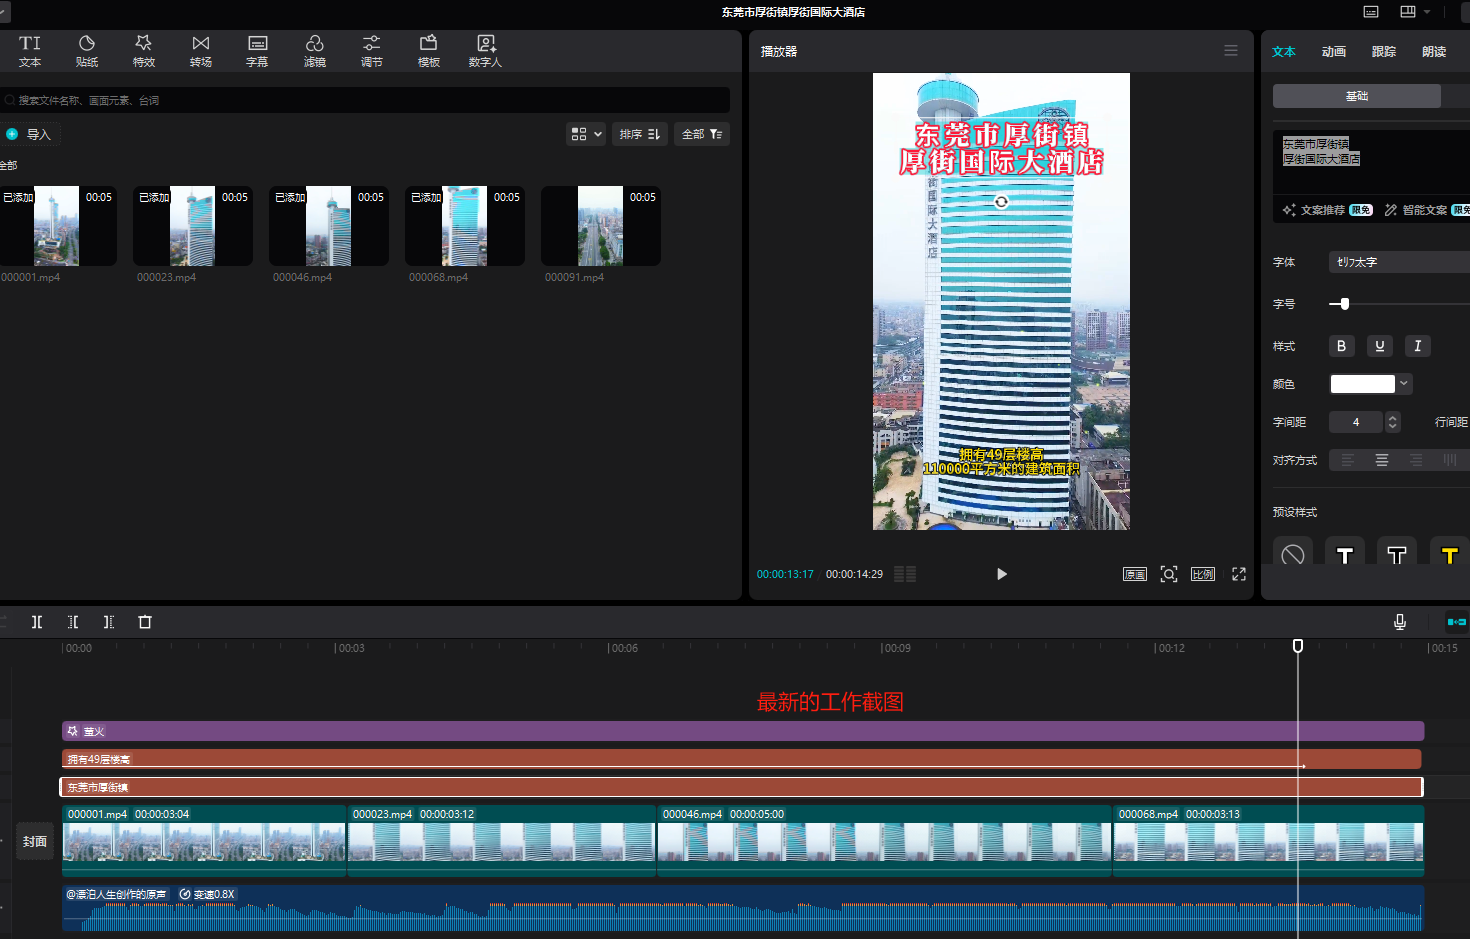Open the 字幕 subtitles panel
The width and height of the screenshot is (1470, 939).
[257, 51]
